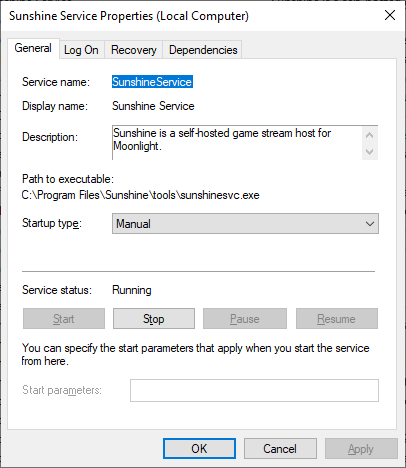Dismiss the dialog with Cancel
This screenshot has width=406, height=468.
click(x=280, y=449)
